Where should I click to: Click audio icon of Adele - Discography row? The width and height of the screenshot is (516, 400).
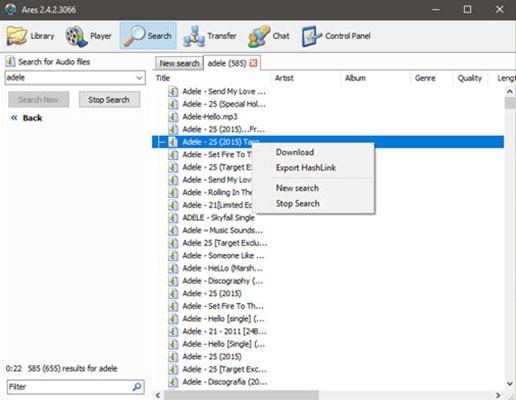pyautogui.click(x=173, y=281)
